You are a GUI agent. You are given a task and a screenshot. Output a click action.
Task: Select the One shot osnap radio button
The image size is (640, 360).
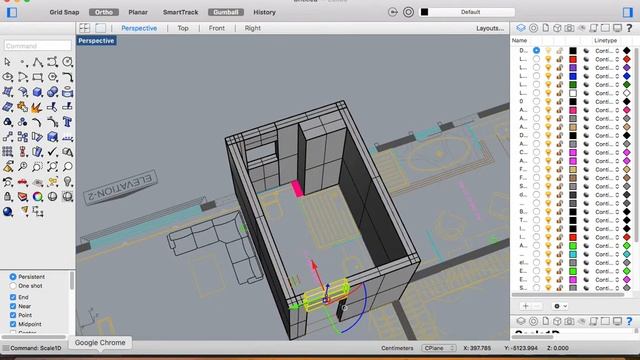point(13,286)
